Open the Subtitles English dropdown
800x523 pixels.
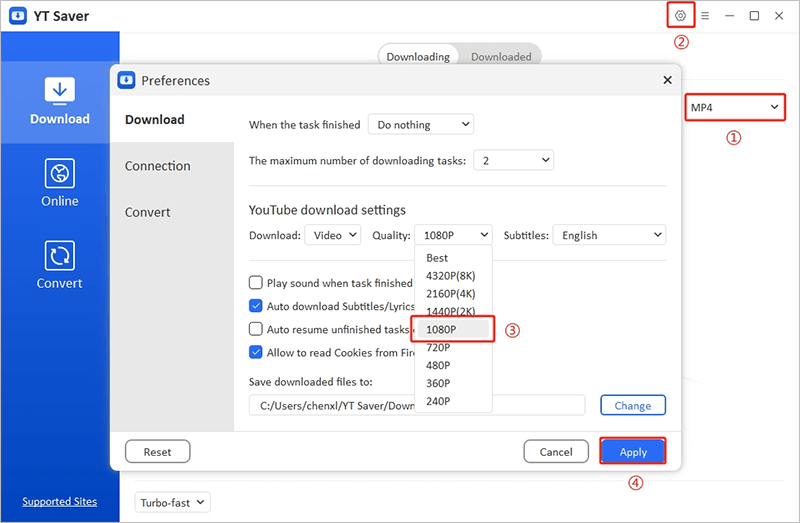point(609,235)
